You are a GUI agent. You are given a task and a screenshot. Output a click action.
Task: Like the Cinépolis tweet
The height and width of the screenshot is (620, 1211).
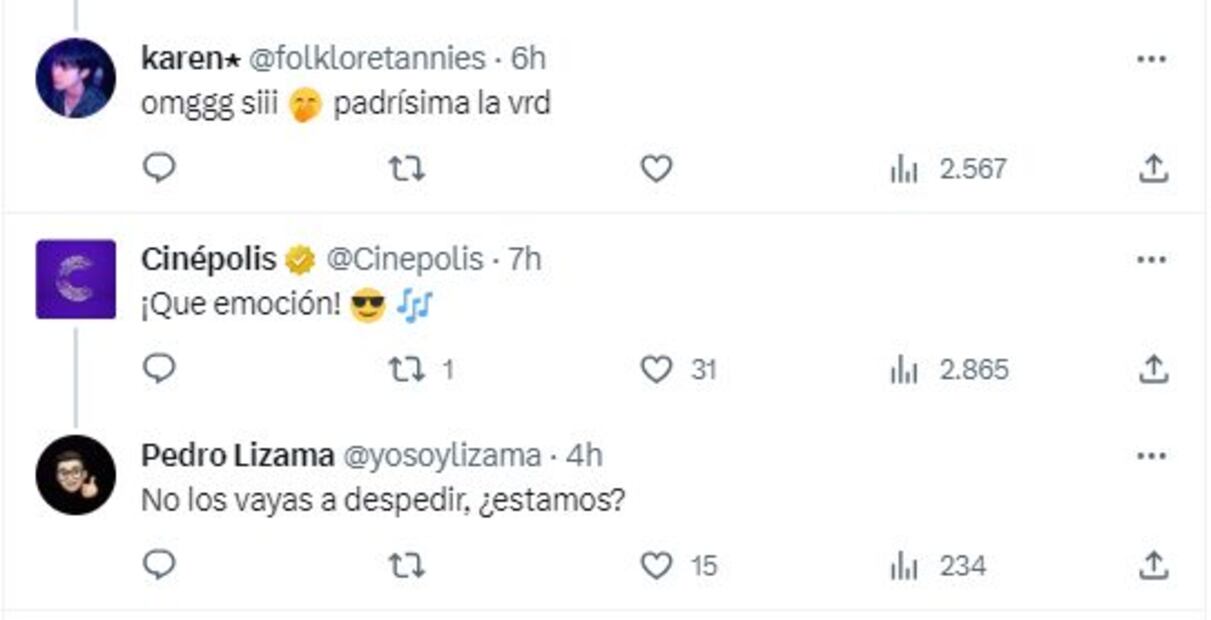(x=658, y=370)
